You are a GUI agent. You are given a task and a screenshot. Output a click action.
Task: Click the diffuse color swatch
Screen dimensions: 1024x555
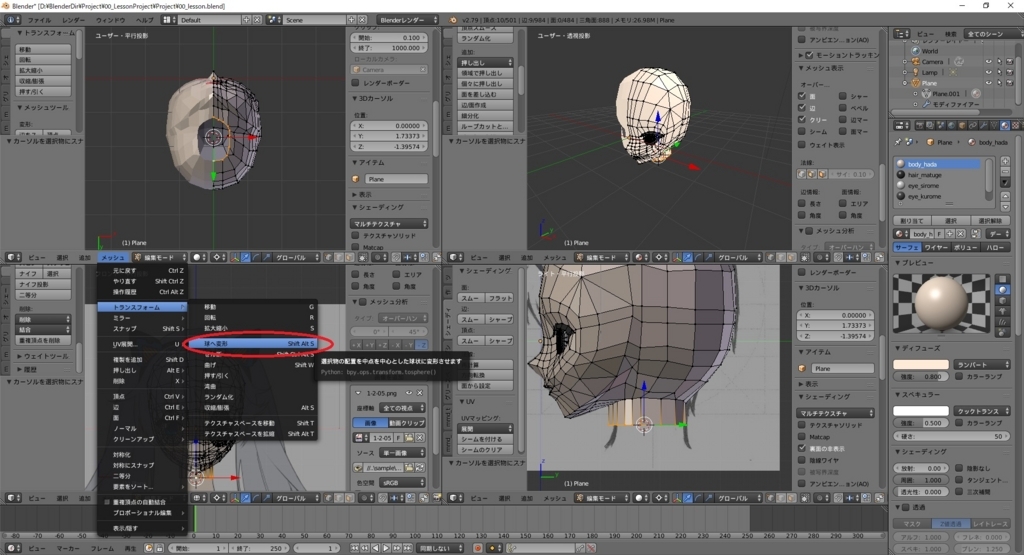click(920, 364)
